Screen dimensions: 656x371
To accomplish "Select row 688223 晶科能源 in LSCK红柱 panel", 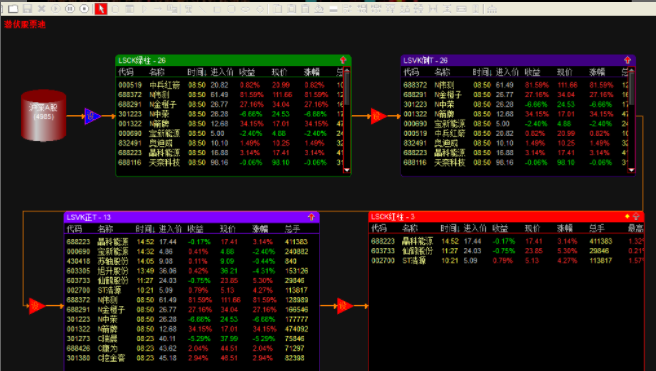I will 506,241.
